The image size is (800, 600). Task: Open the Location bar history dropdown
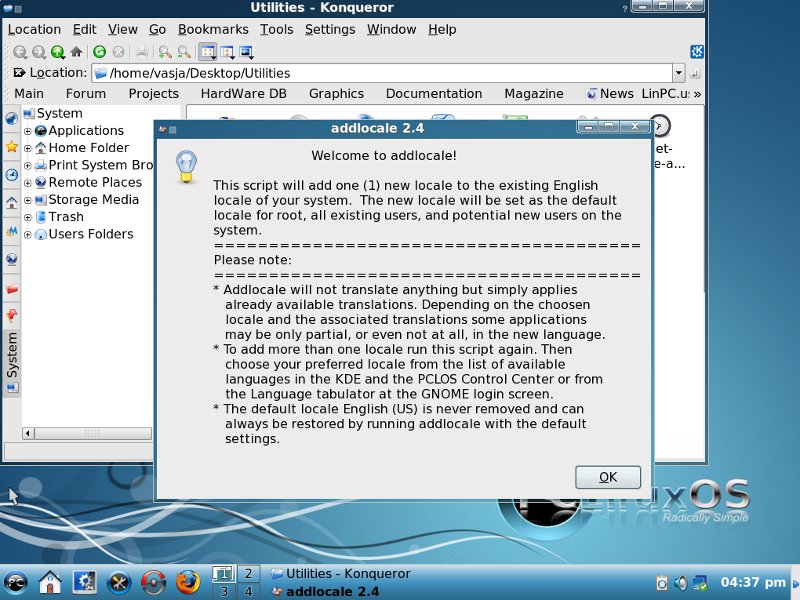coord(678,73)
